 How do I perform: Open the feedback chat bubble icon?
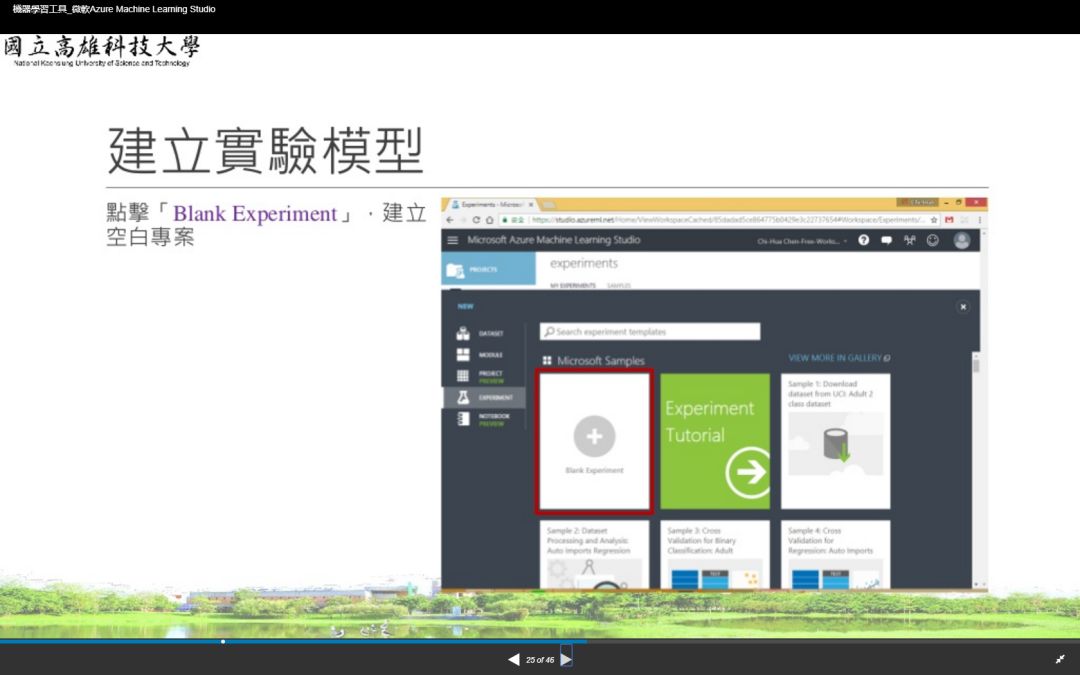click(x=886, y=240)
